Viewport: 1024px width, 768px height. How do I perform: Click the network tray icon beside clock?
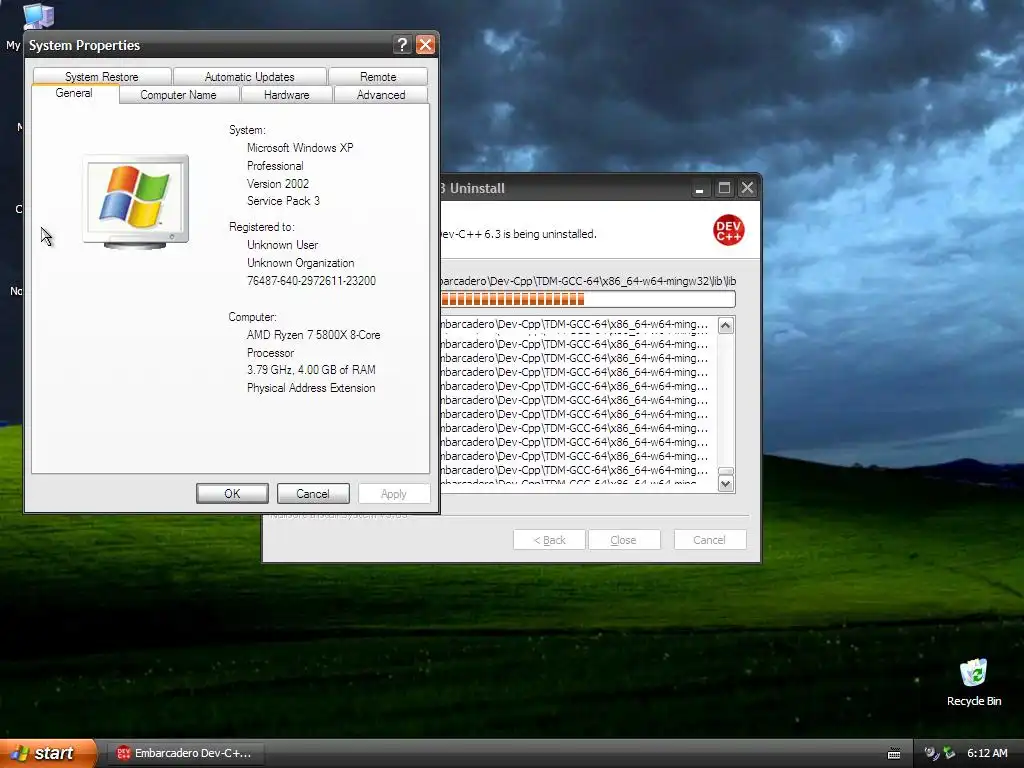(949, 753)
